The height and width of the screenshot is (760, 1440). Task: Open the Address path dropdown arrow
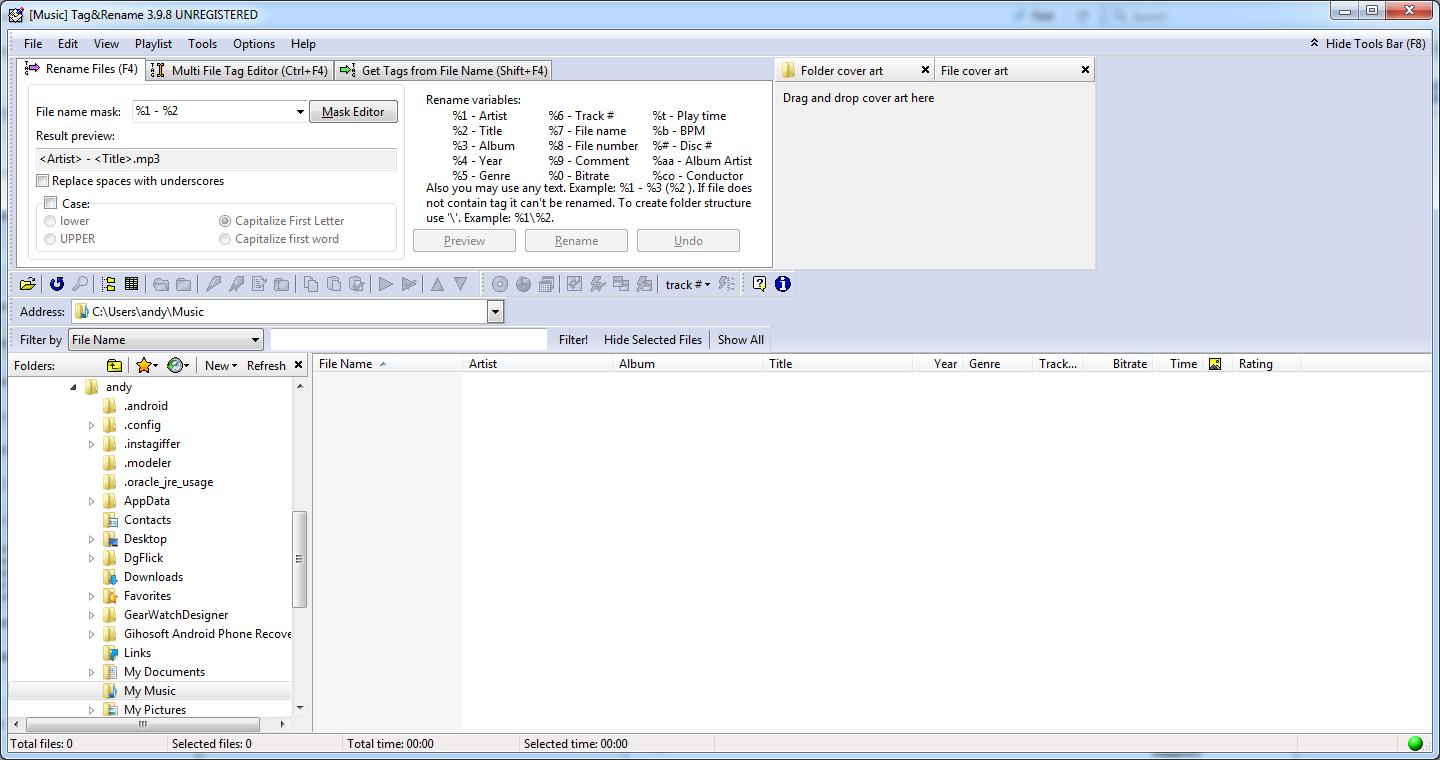click(x=495, y=312)
